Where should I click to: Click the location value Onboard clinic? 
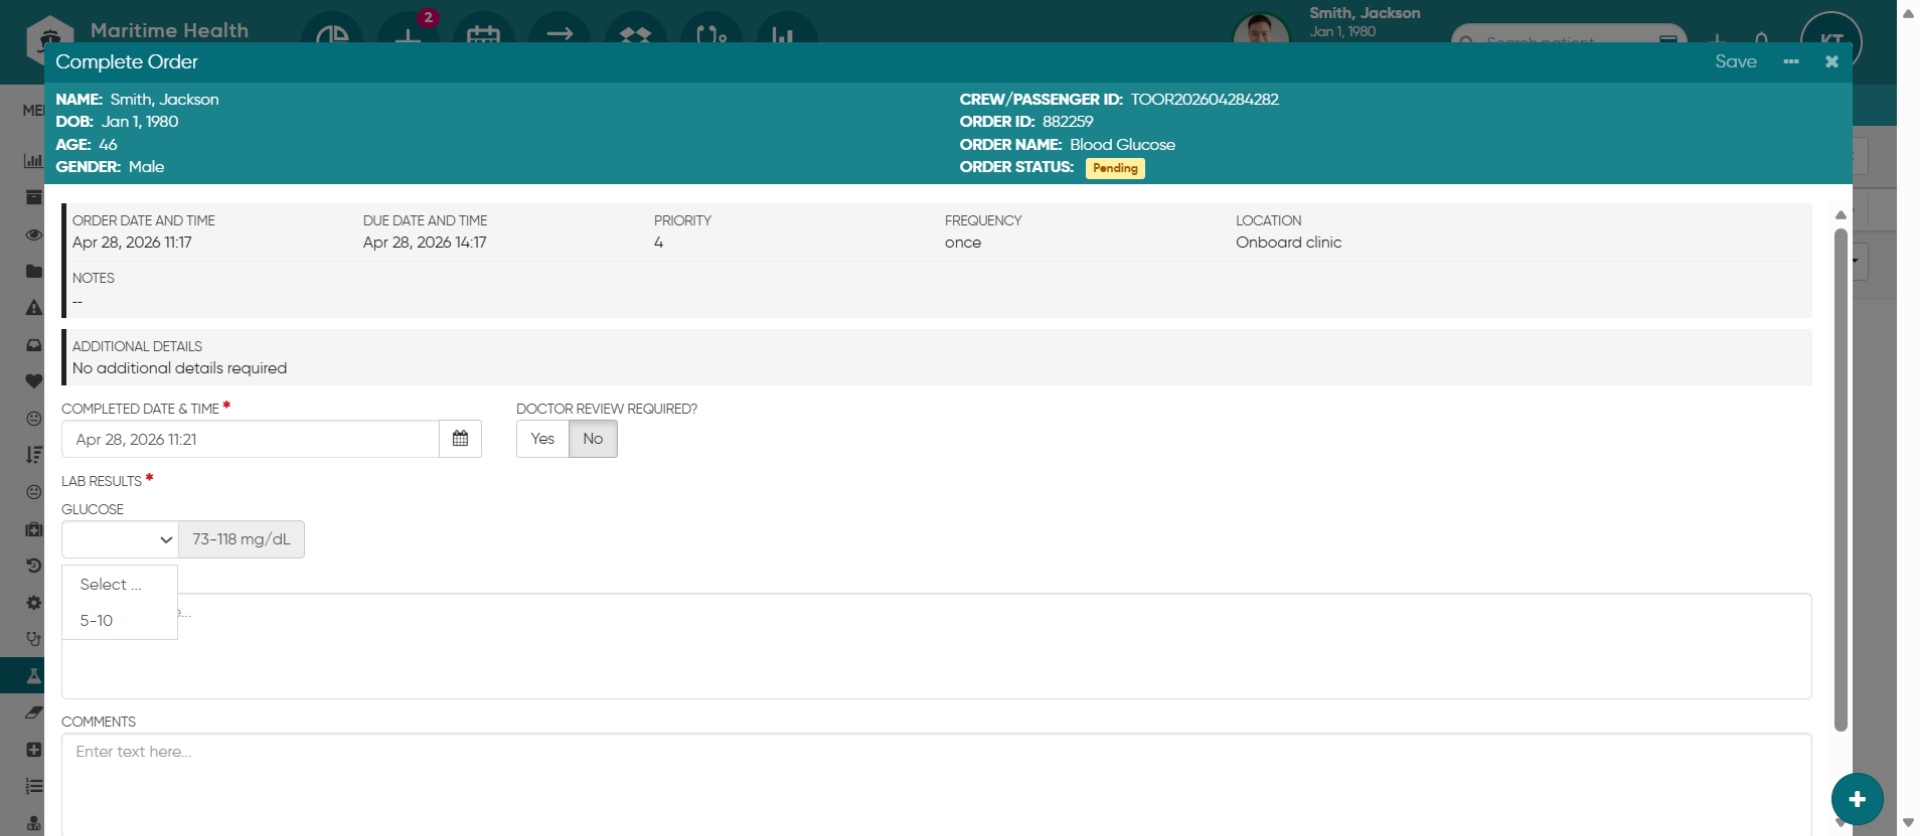tap(1289, 243)
